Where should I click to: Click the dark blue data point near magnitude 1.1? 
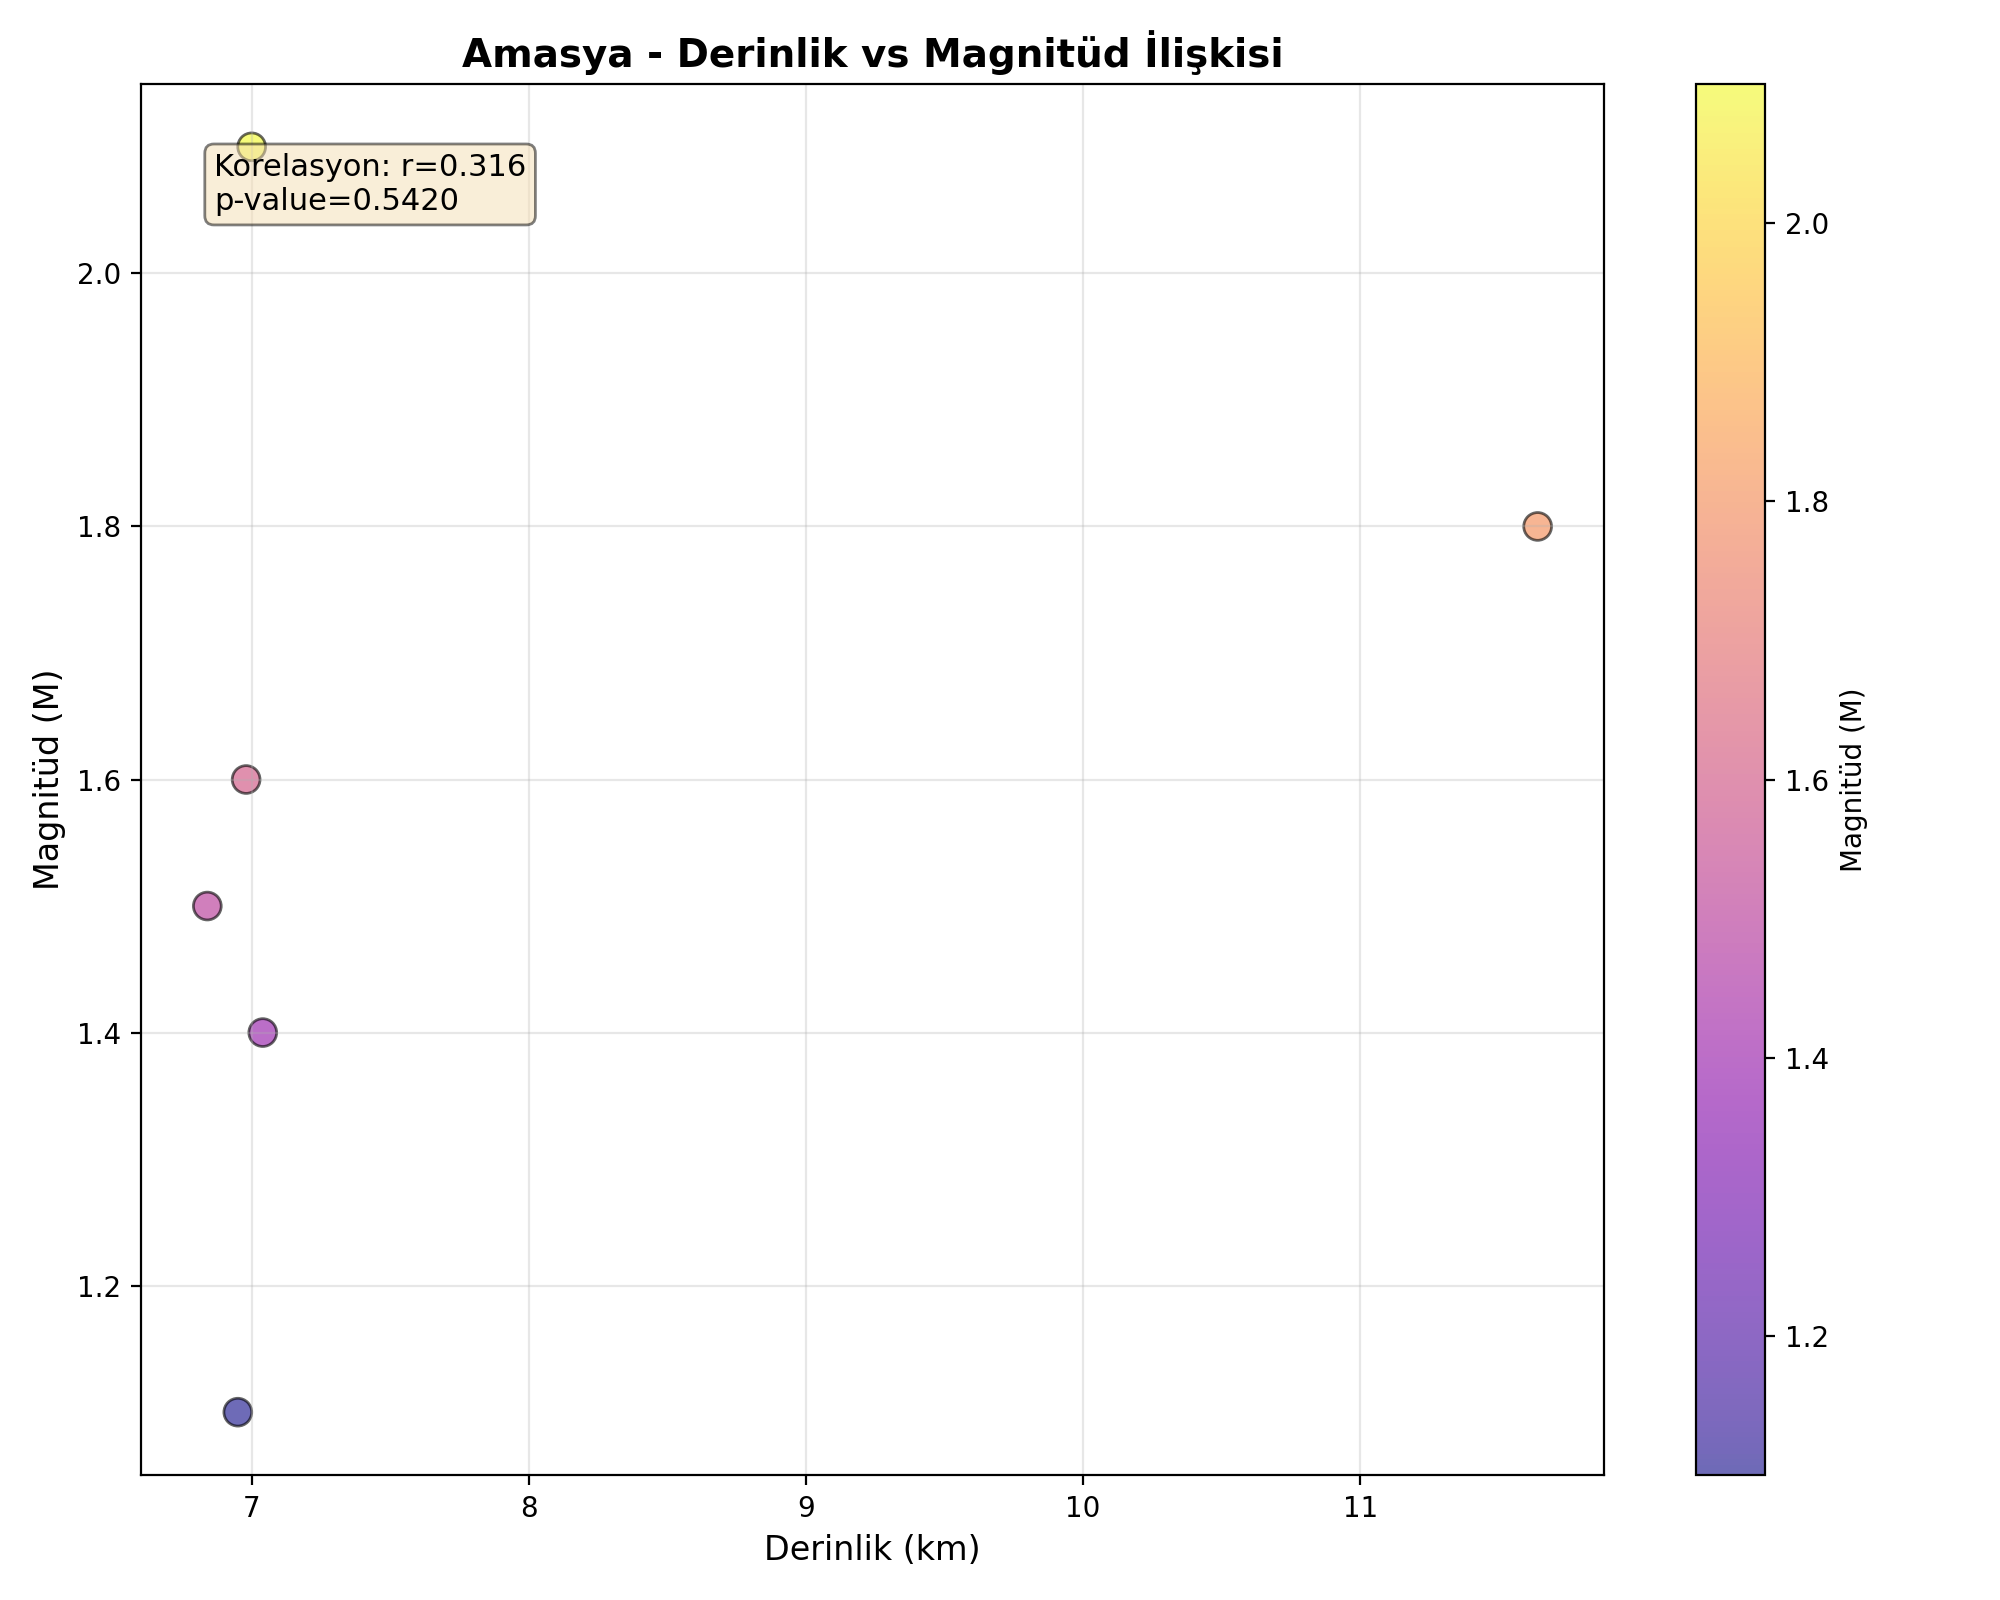coord(237,1412)
